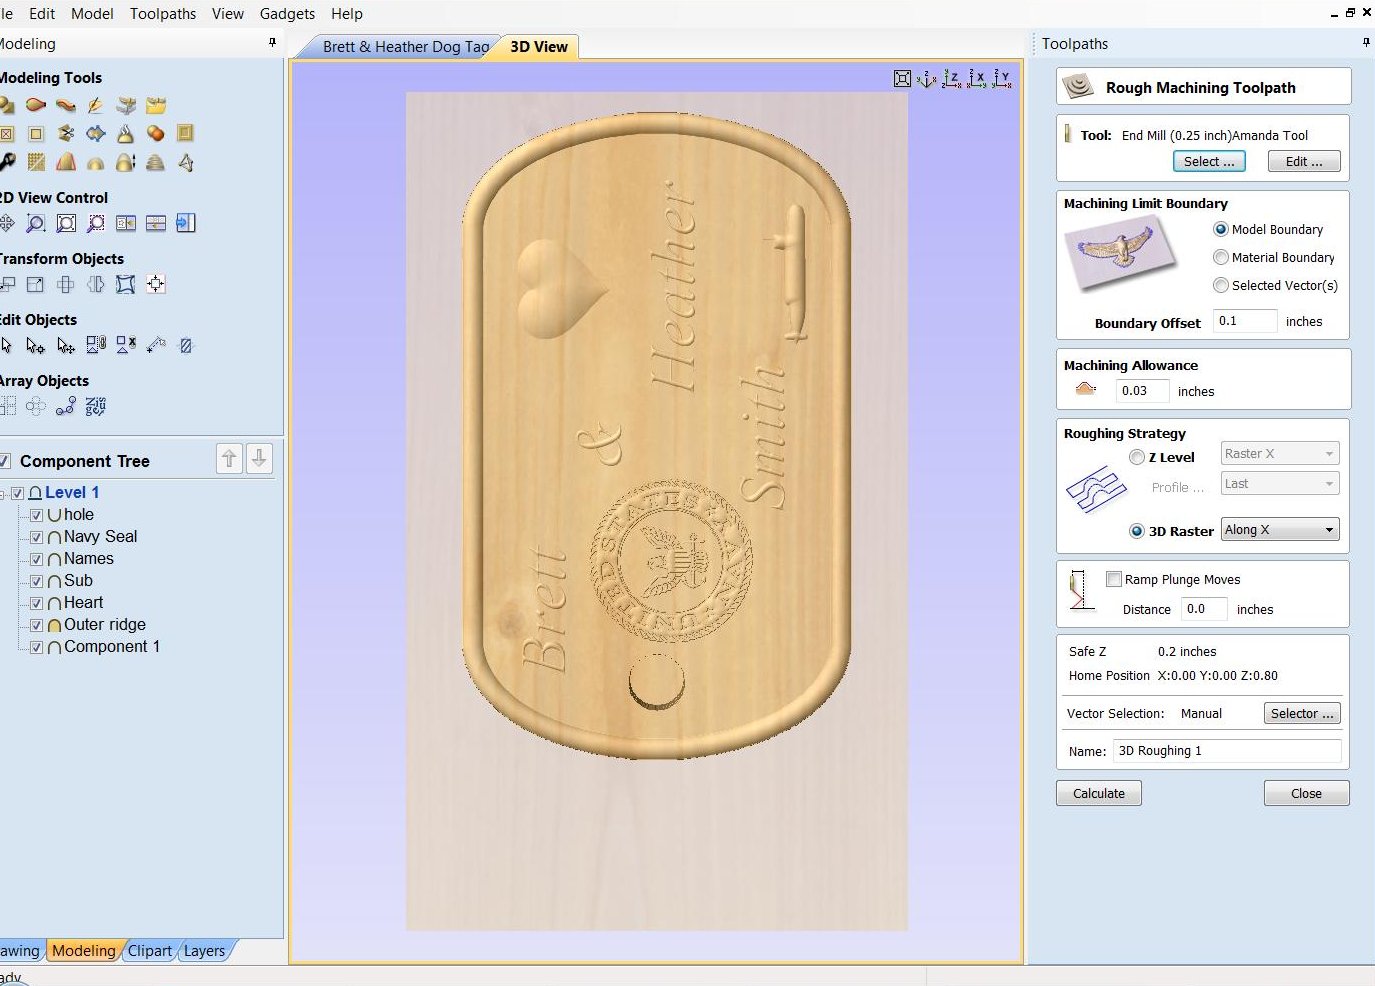This screenshot has height=986, width=1375.
Task: Open the Toolpaths menu
Action: (x=163, y=14)
